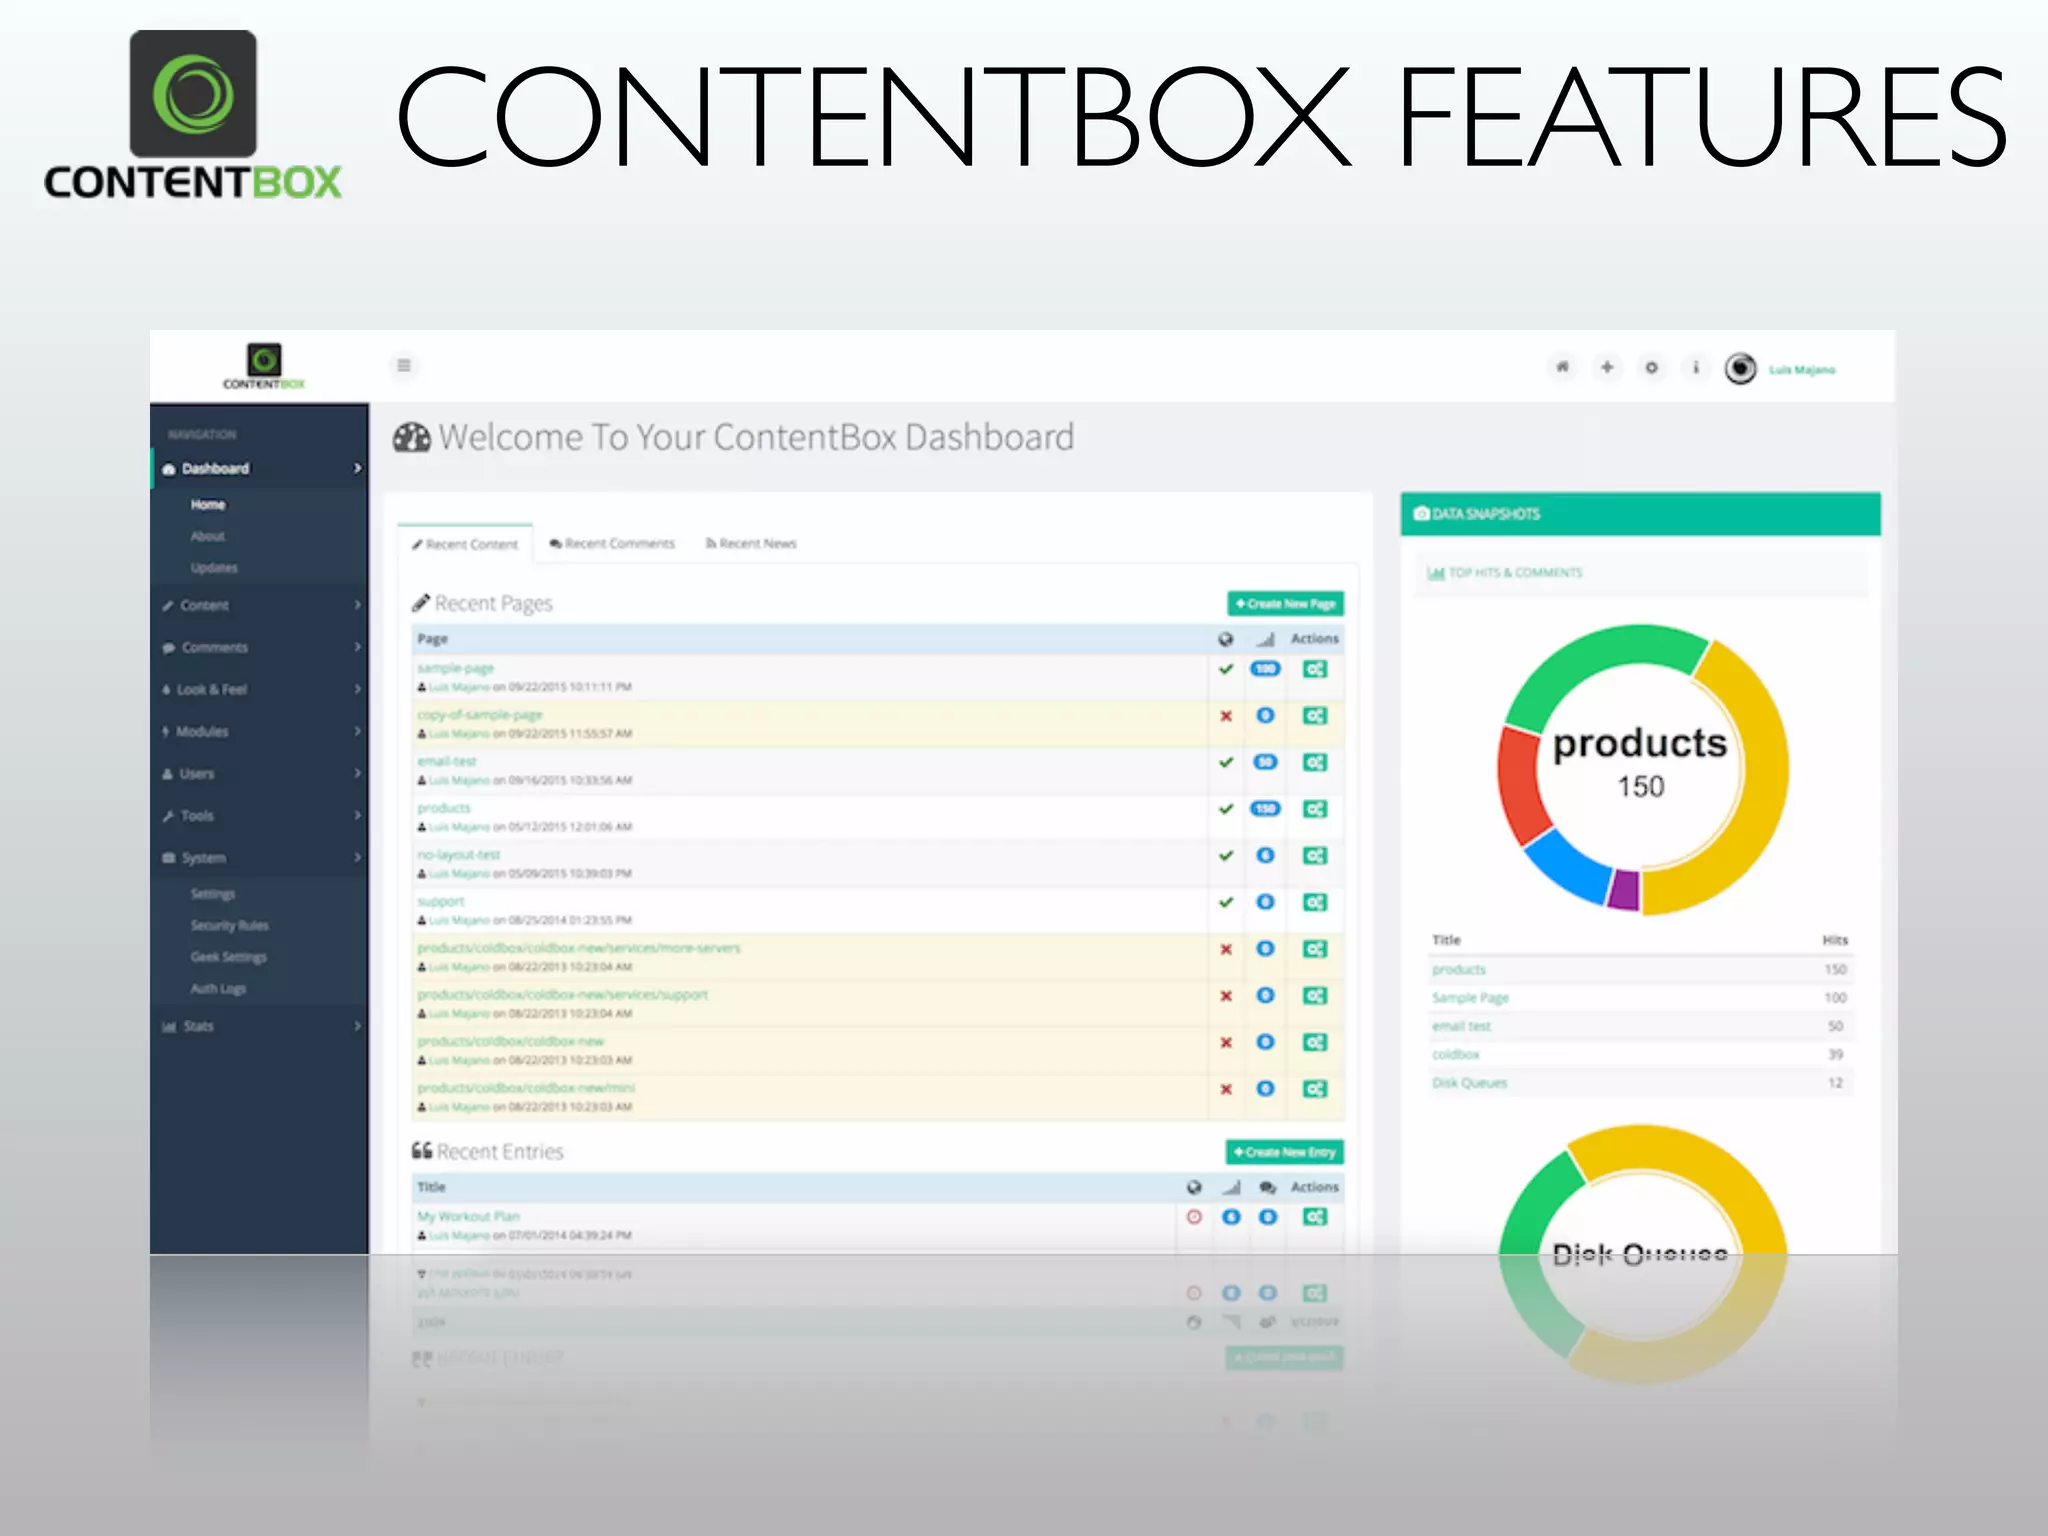The width and height of the screenshot is (2048, 1536).
Task: Expand the Stats navigation menu
Action: point(259,1026)
